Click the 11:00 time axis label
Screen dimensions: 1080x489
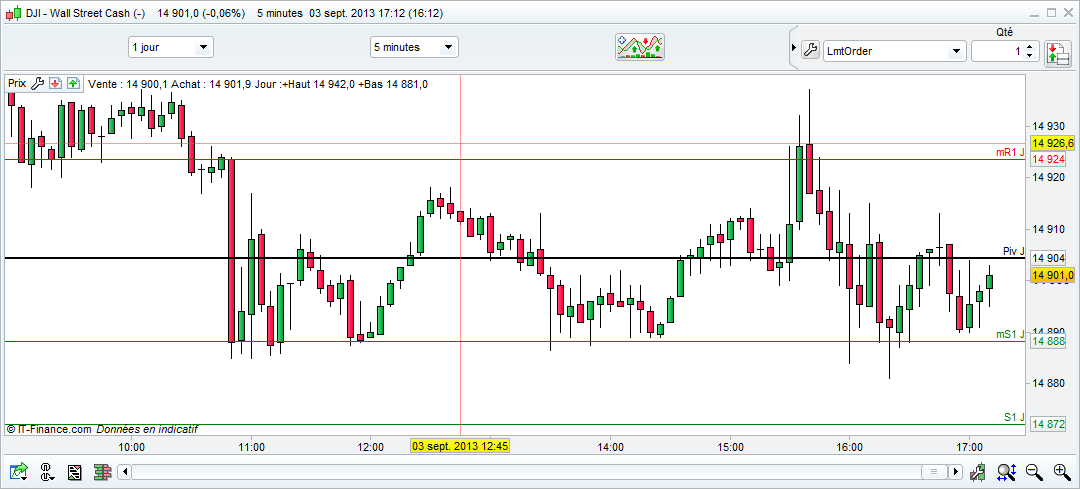[x=251, y=447]
